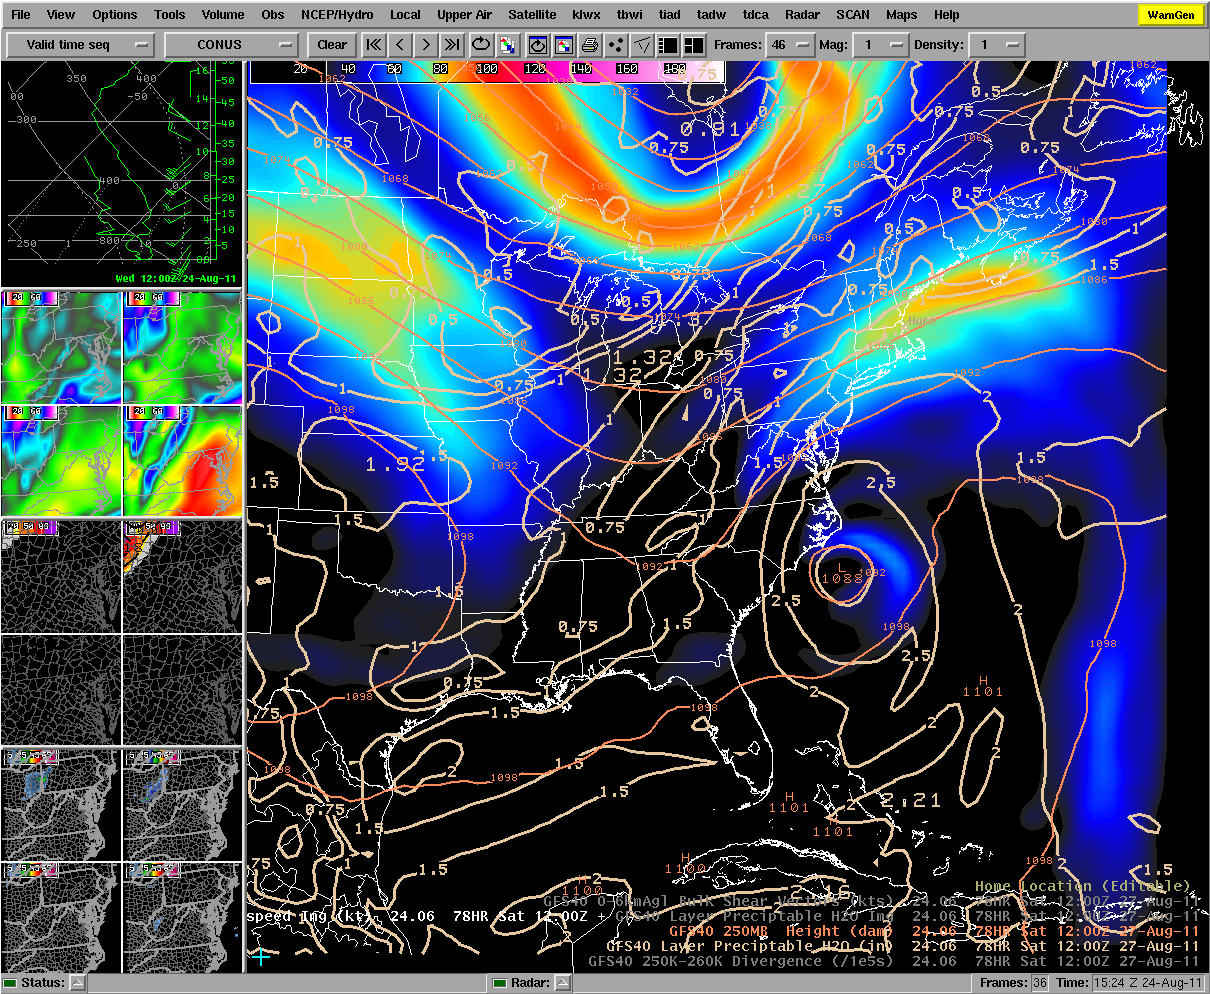The width and height of the screenshot is (1210, 994).
Task: Open the NCEP/Hydro menu
Action: click(338, 15)
